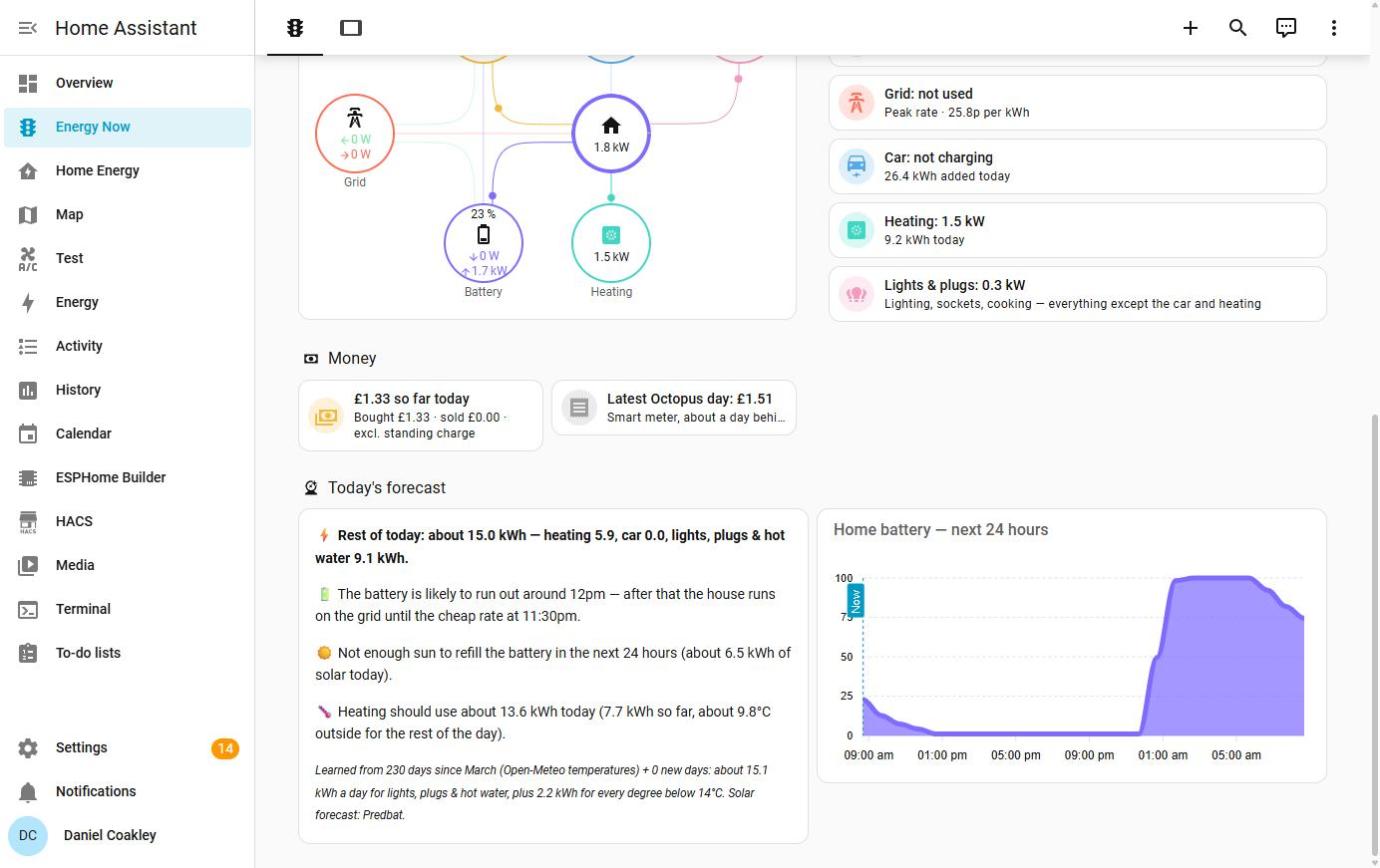
Task: Open the 'Lights & plugs: 0.3 kW' card
Action: click(1078, 294)
